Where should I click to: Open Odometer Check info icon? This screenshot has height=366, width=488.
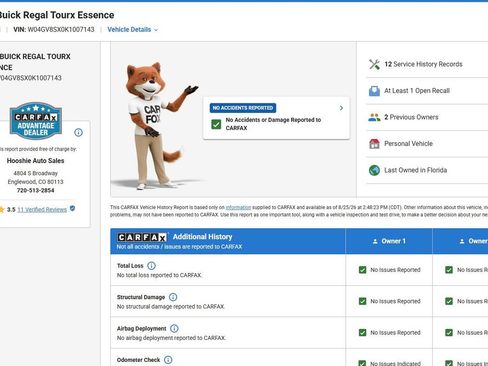click(x=168, y=360)
